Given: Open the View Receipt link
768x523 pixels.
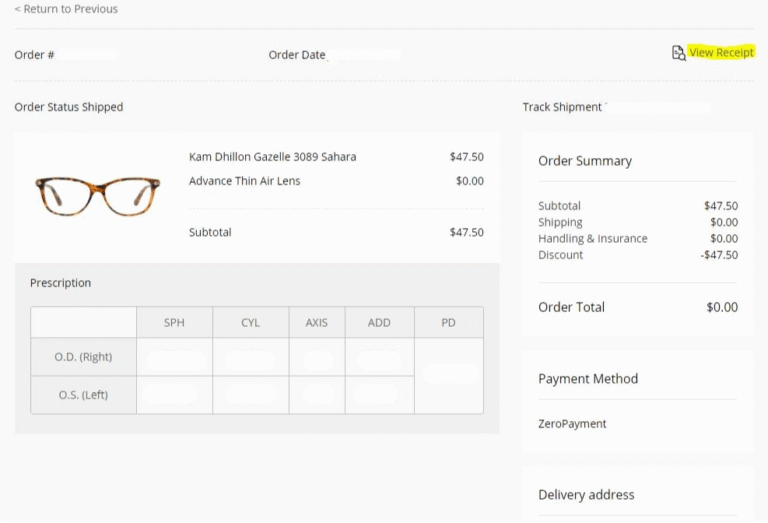Looking at the screenshot, I should tap(721, 52).
